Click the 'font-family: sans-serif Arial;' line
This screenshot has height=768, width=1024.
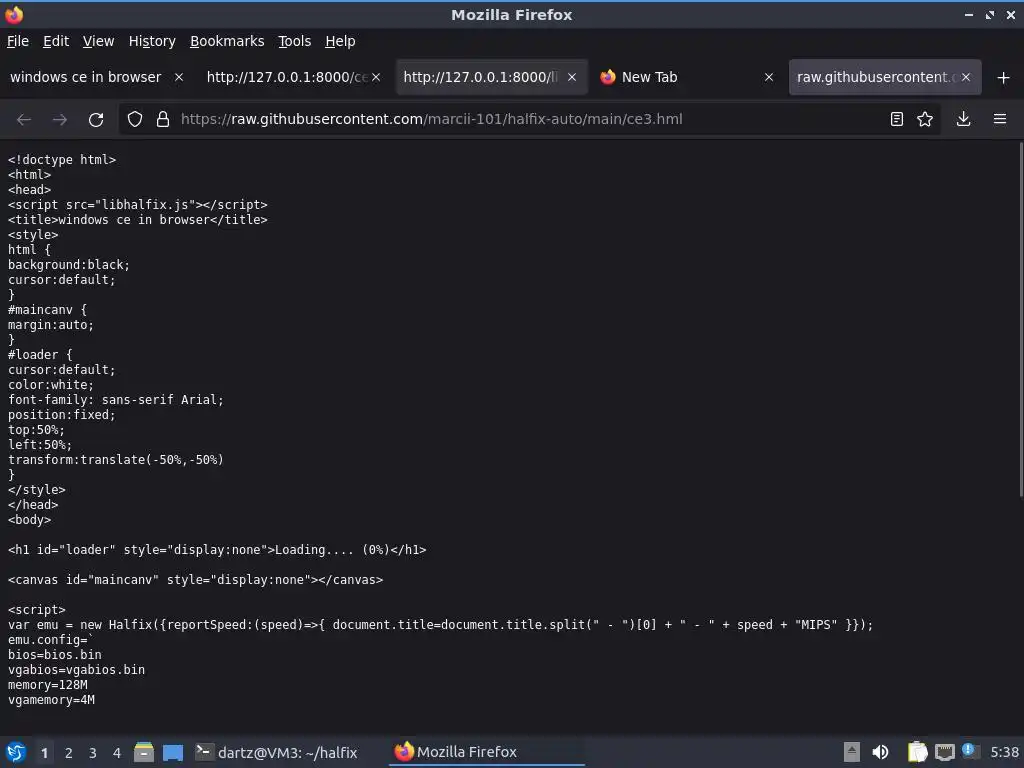click(116, 400)
